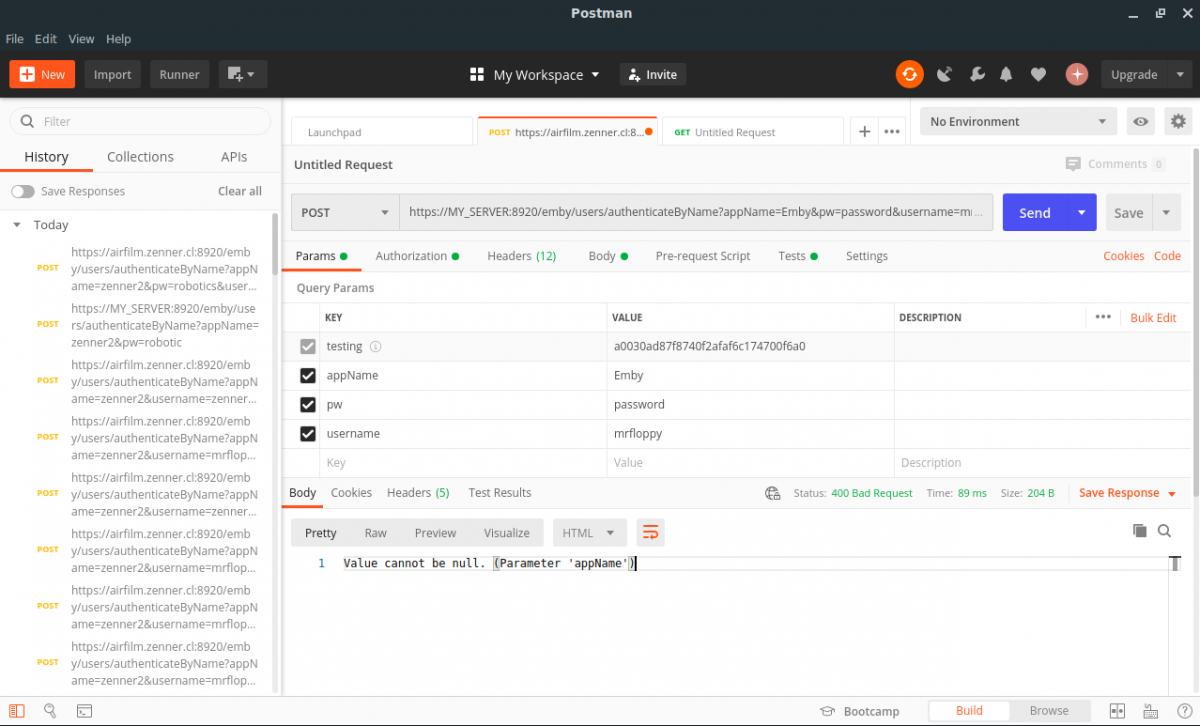Image resolution: width=1200 pixels, height=726 pixels.
Task: Open the environment quick look eye
Action: coord(1140,122)
